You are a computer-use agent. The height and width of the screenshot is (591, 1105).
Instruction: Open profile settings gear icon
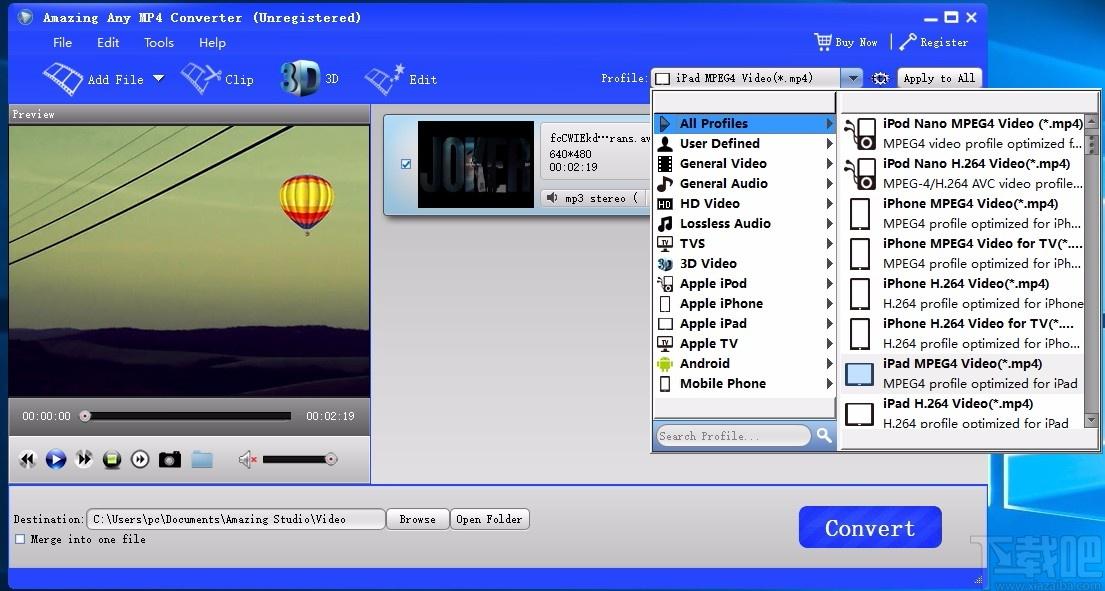click(880, 78)
